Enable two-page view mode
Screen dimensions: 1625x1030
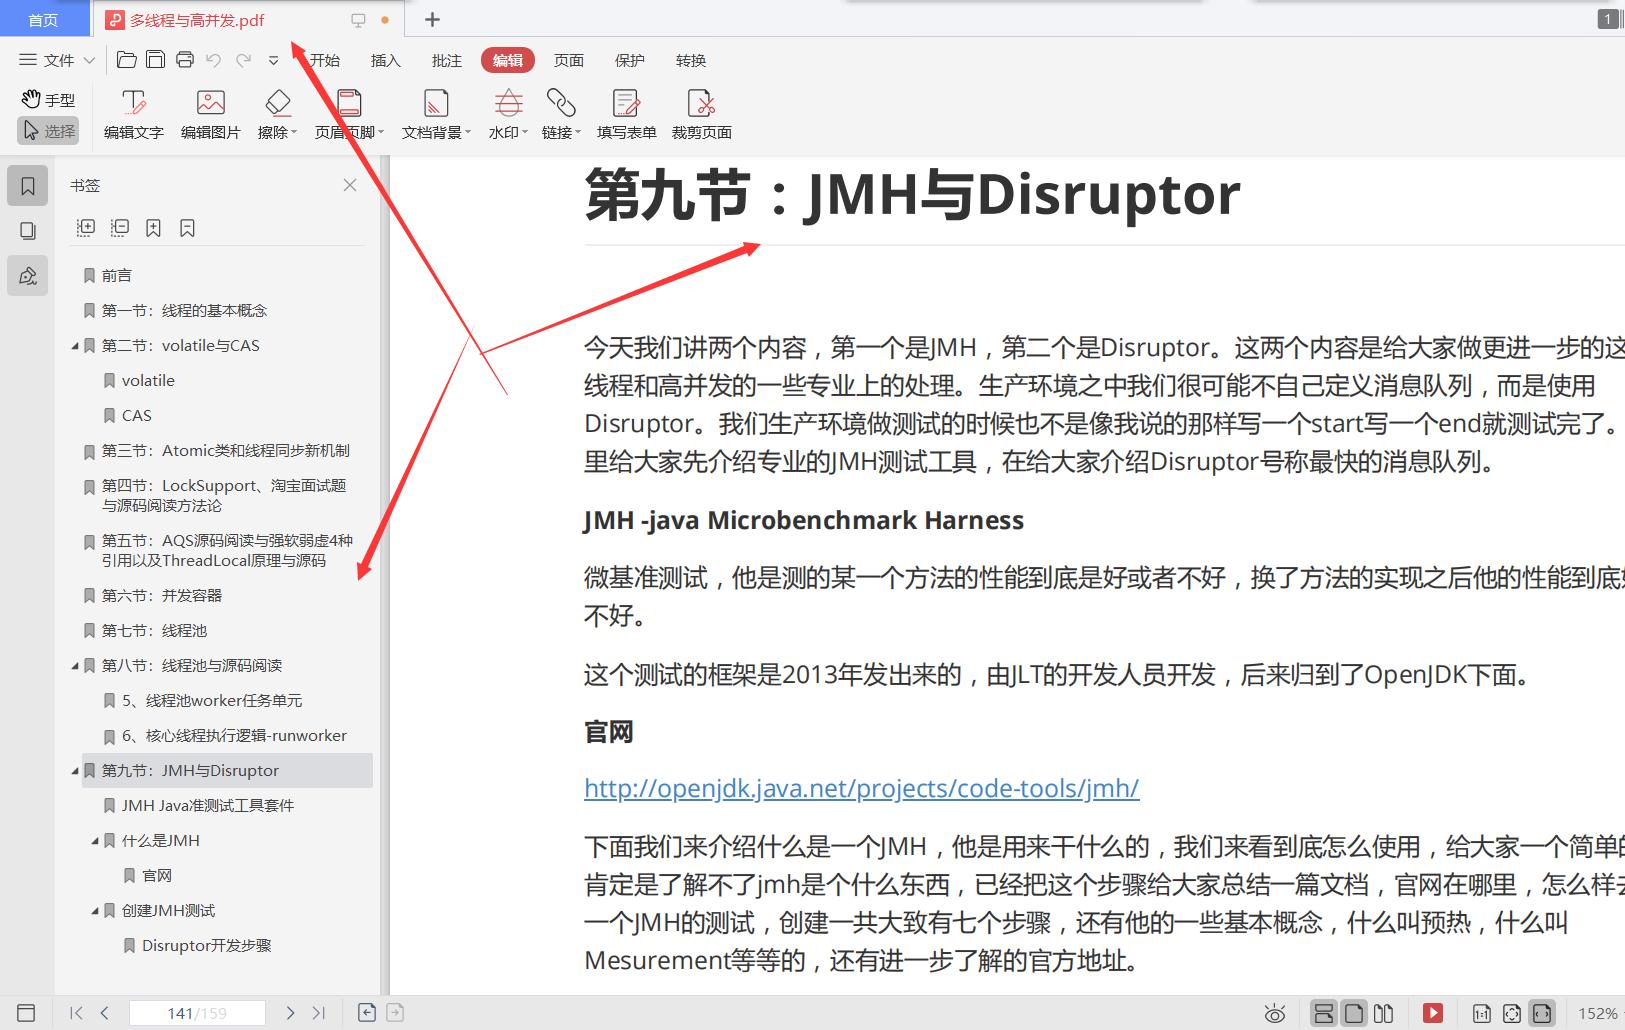(1384, 1013)
